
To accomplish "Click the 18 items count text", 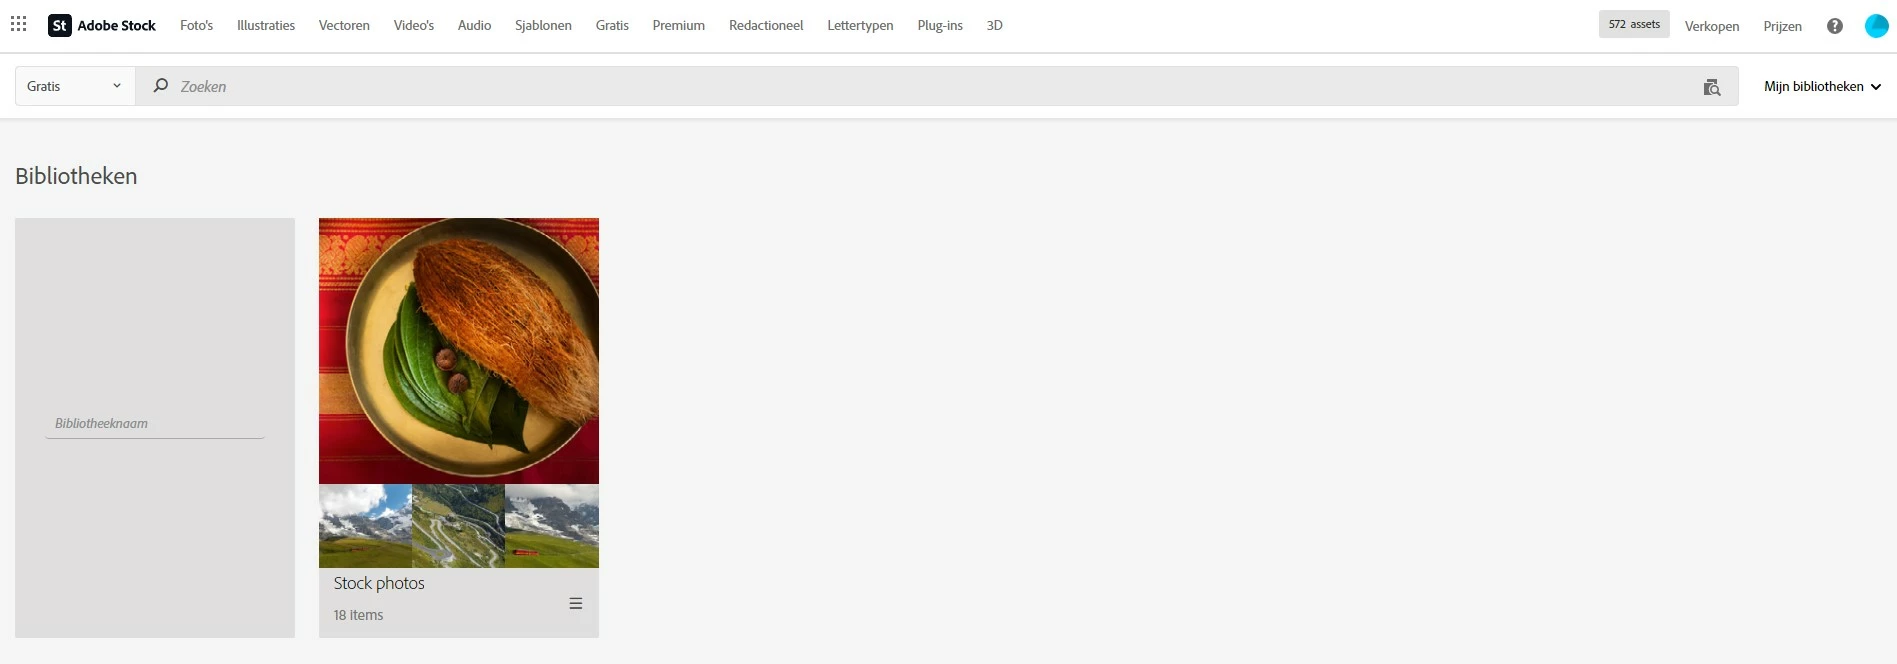I will point(358,615).
